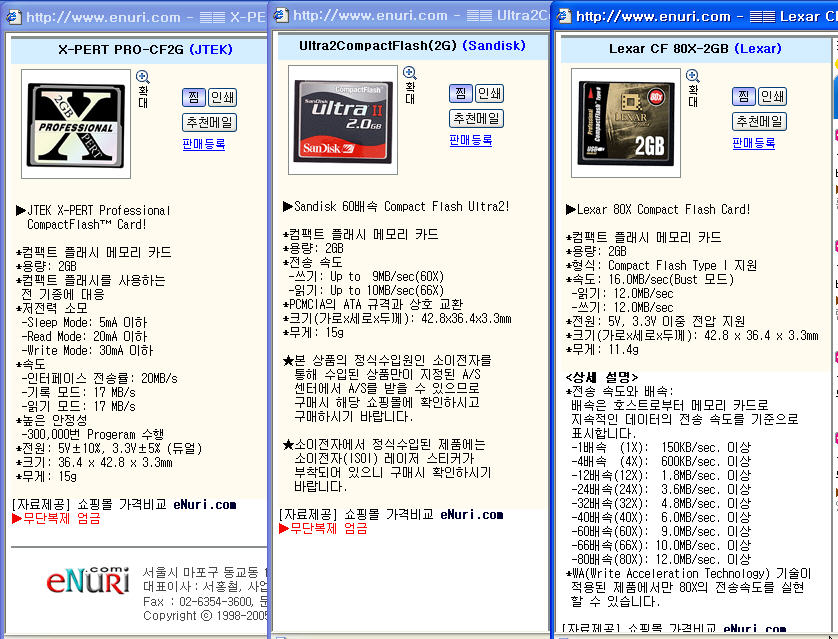
Task: Click the browser icon in the Ultra2C window title bar
Action: point(281,15)
